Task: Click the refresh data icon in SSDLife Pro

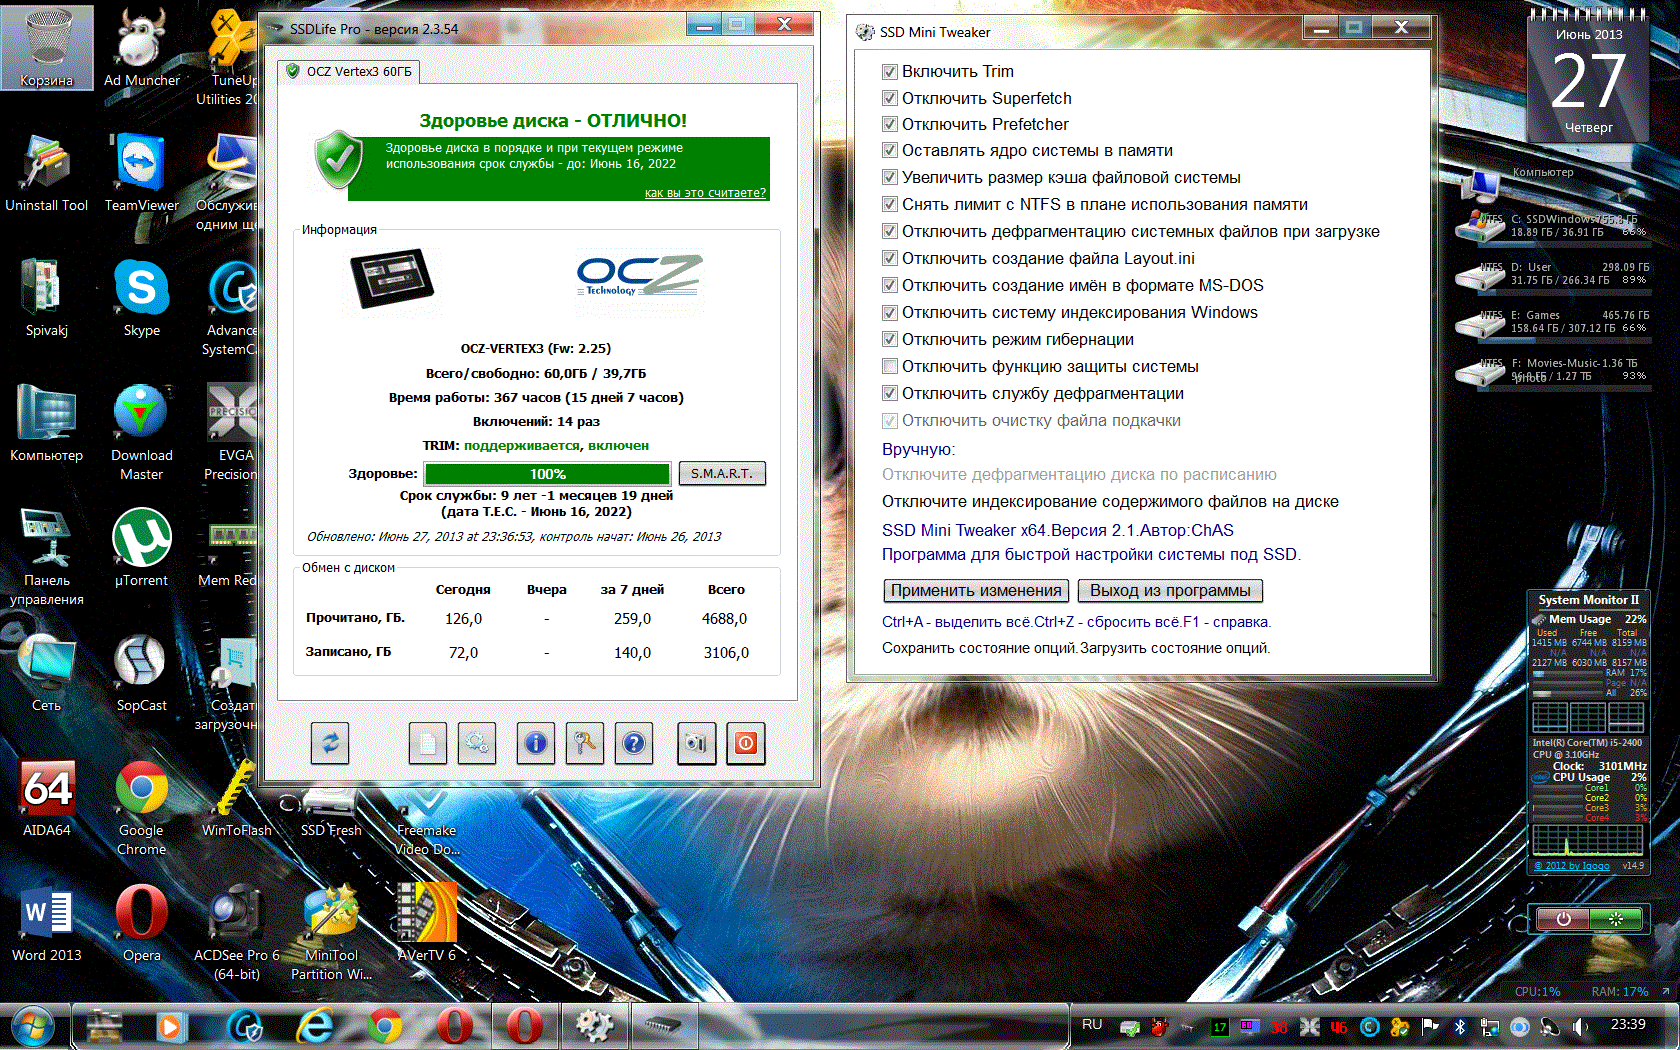Action: point(330,743)
